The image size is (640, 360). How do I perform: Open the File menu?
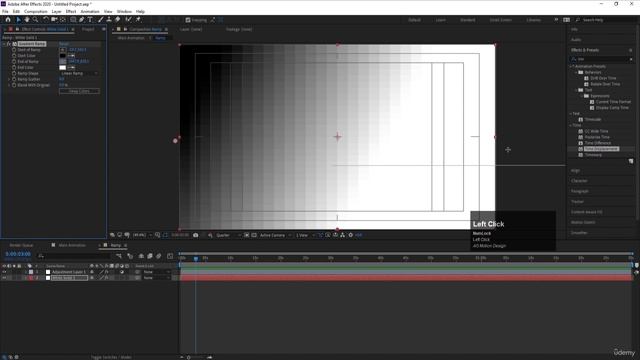click(5, 11)
